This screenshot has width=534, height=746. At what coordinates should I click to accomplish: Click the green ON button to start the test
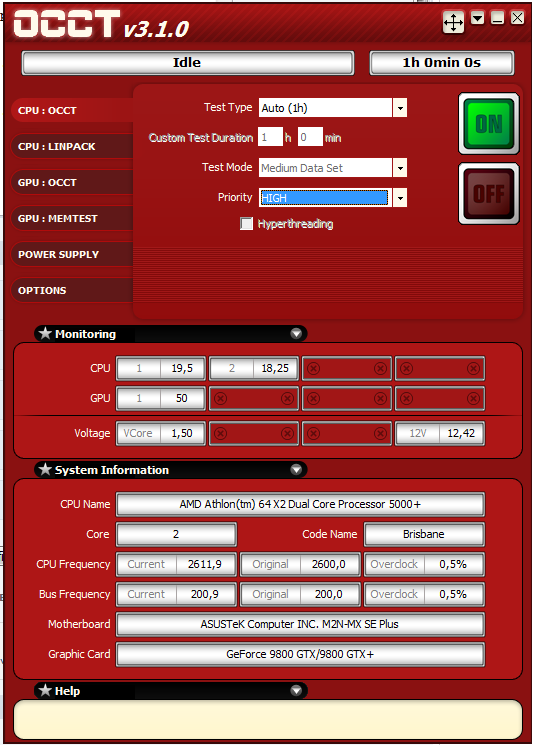(489, 124)
